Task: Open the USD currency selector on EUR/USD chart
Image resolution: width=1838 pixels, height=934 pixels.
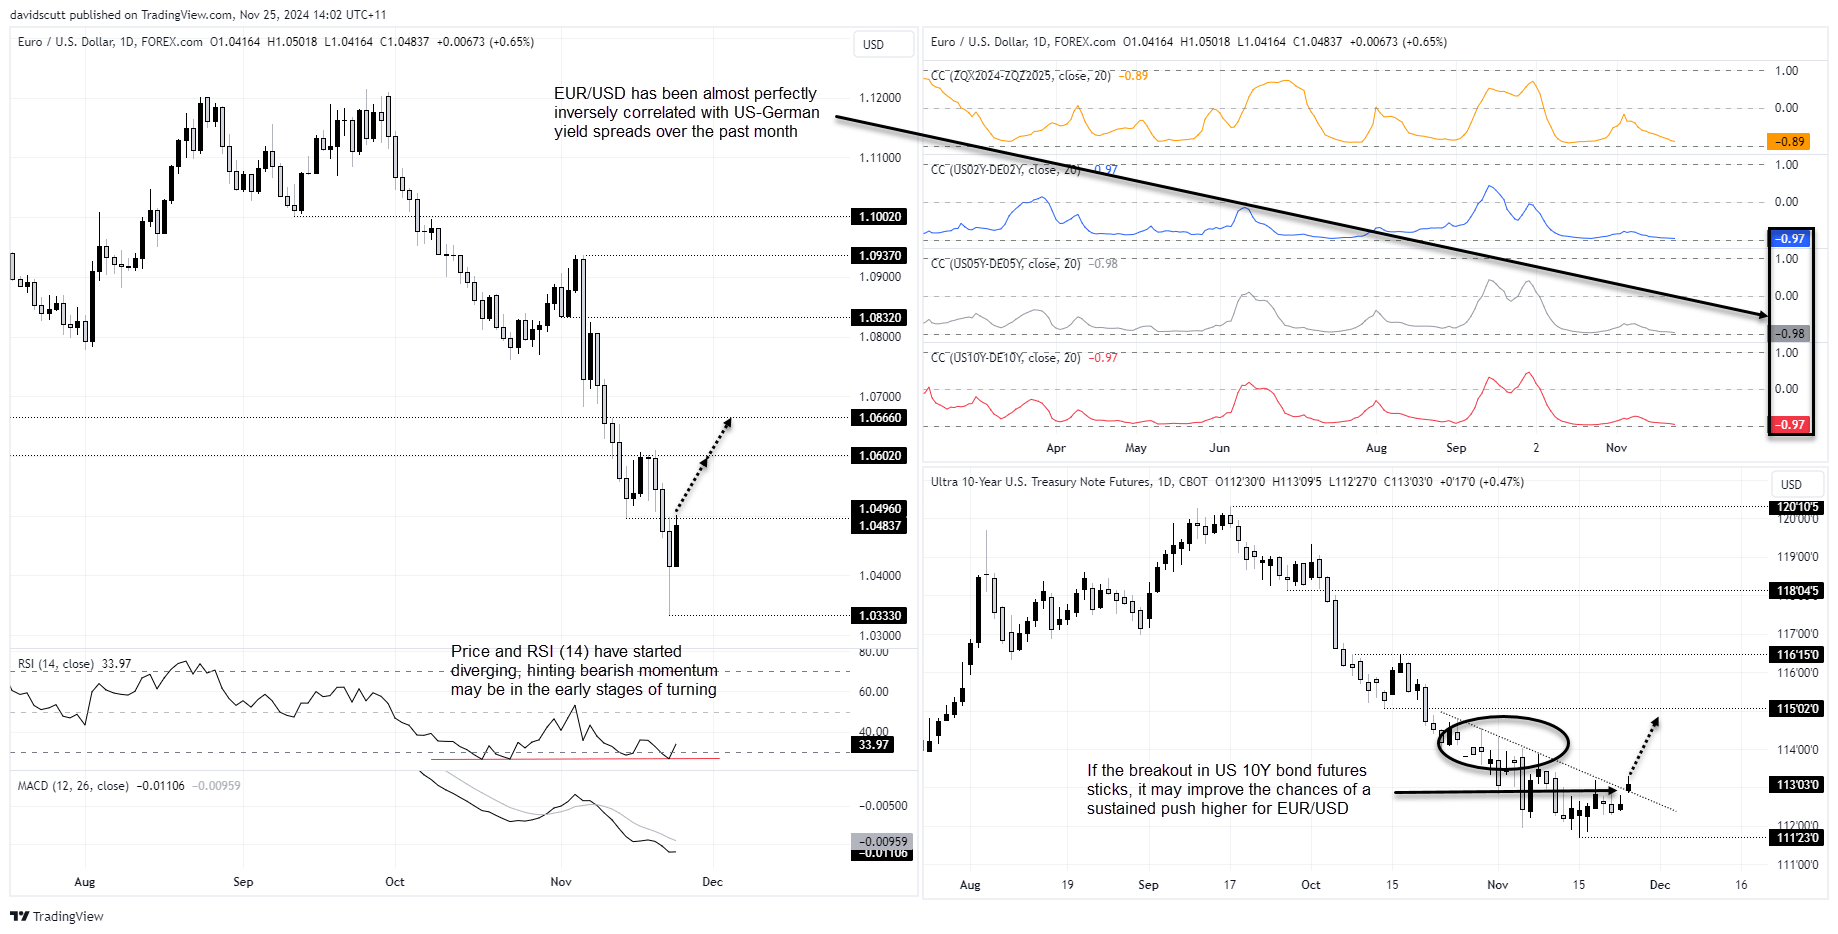Action: (x=883, y=44)
